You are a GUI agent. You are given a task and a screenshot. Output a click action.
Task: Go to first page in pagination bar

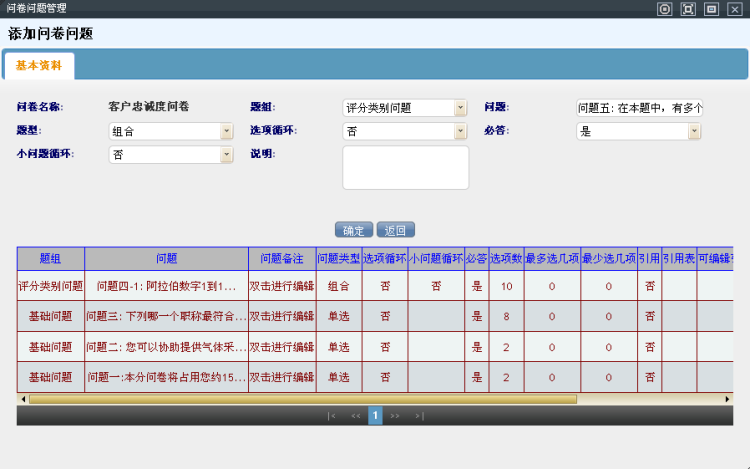tap(331, 416)
